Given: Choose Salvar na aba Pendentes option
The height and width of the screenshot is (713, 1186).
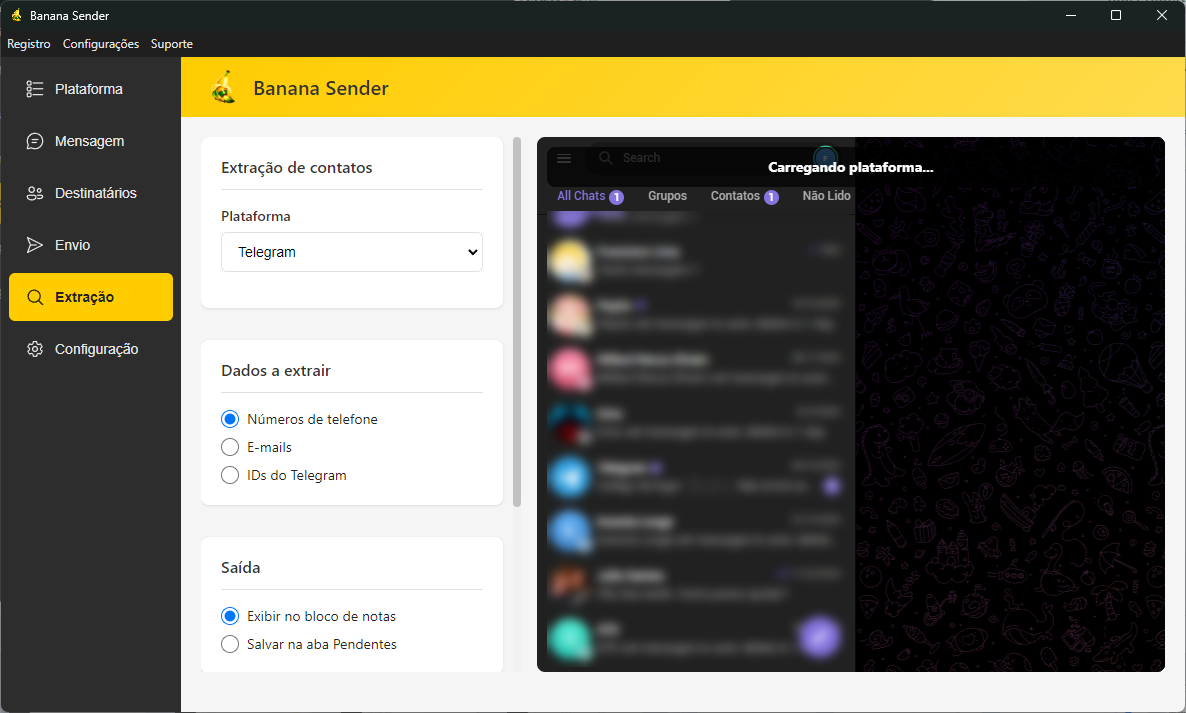Looking at the screenshot, I should (x=230, y=644).
